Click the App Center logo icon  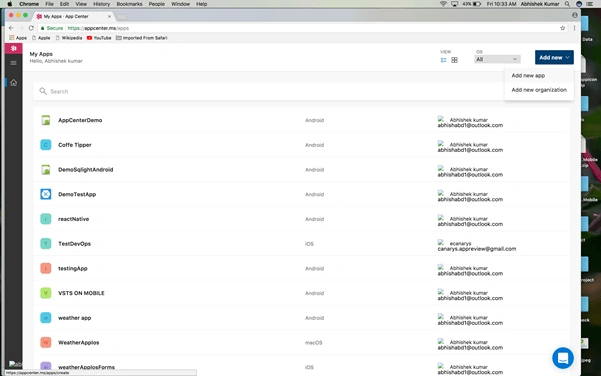click(13, 48)
